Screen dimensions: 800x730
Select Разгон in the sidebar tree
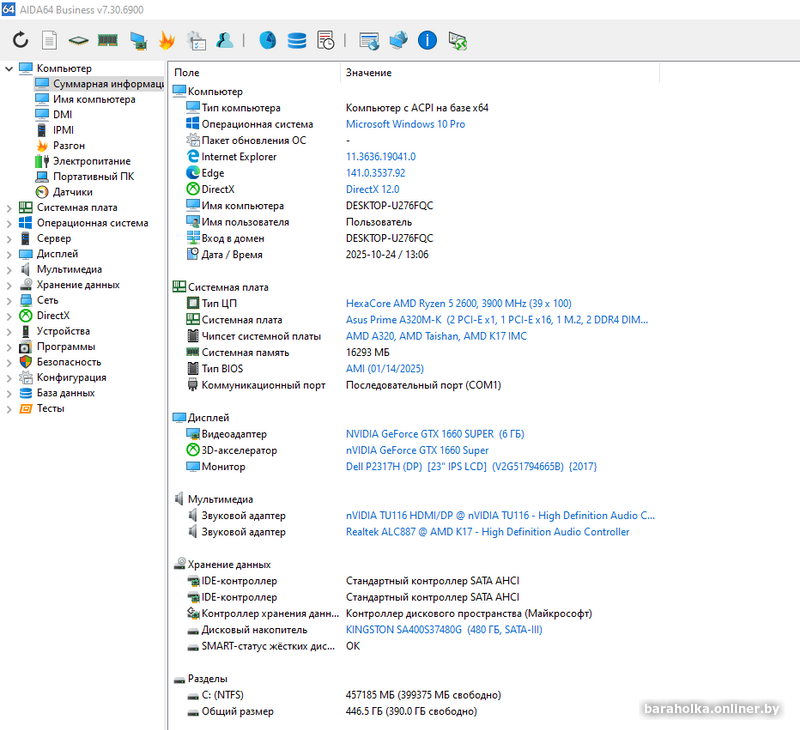click(x=68, y=146)
